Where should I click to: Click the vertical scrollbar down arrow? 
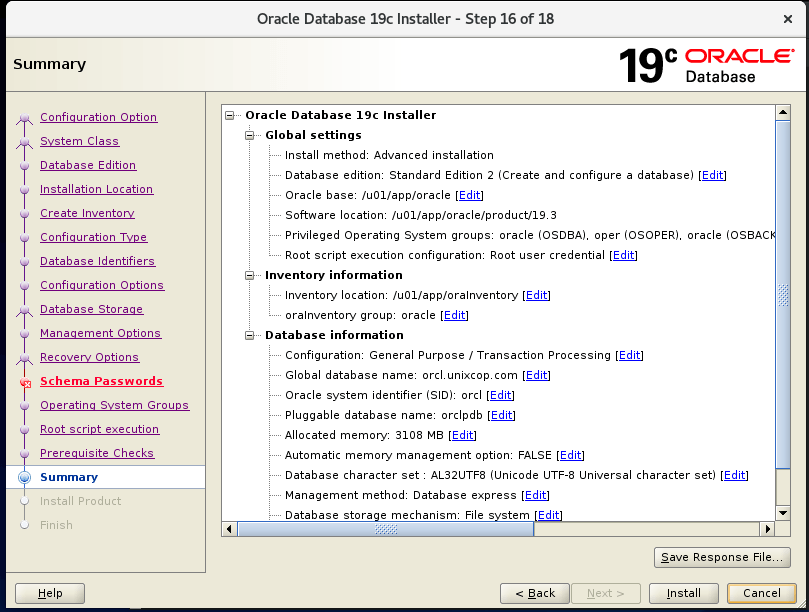click(x=783, y=513)
